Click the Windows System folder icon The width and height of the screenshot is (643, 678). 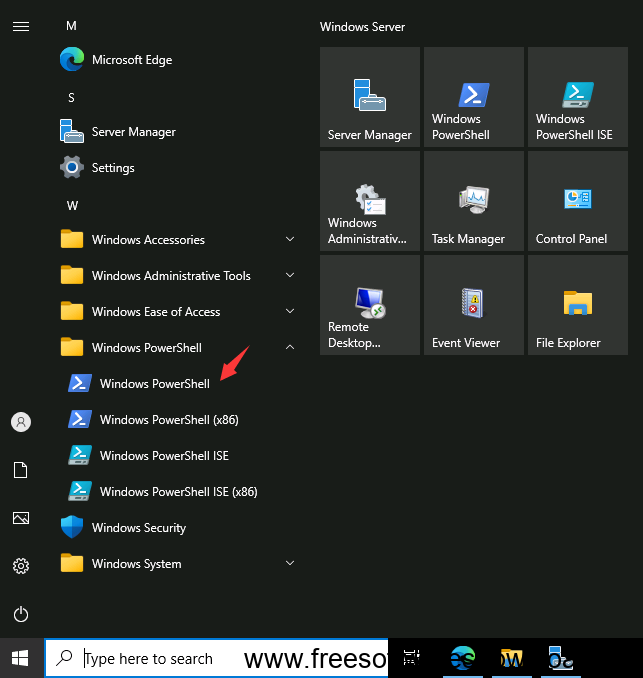(72, 563)
